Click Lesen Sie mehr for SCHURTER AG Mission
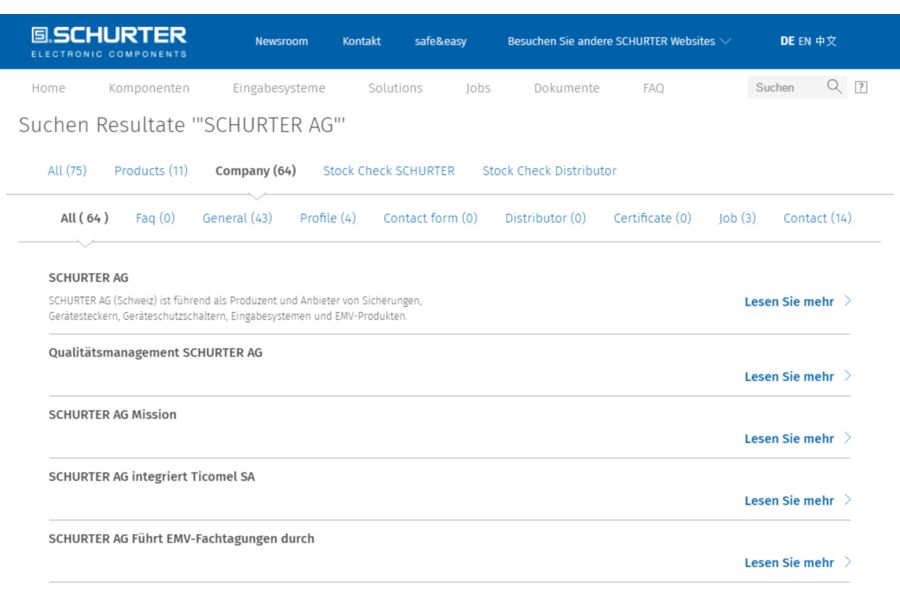Image resolution: width=900 pixels, height=600 pixels. pos(789,439)
